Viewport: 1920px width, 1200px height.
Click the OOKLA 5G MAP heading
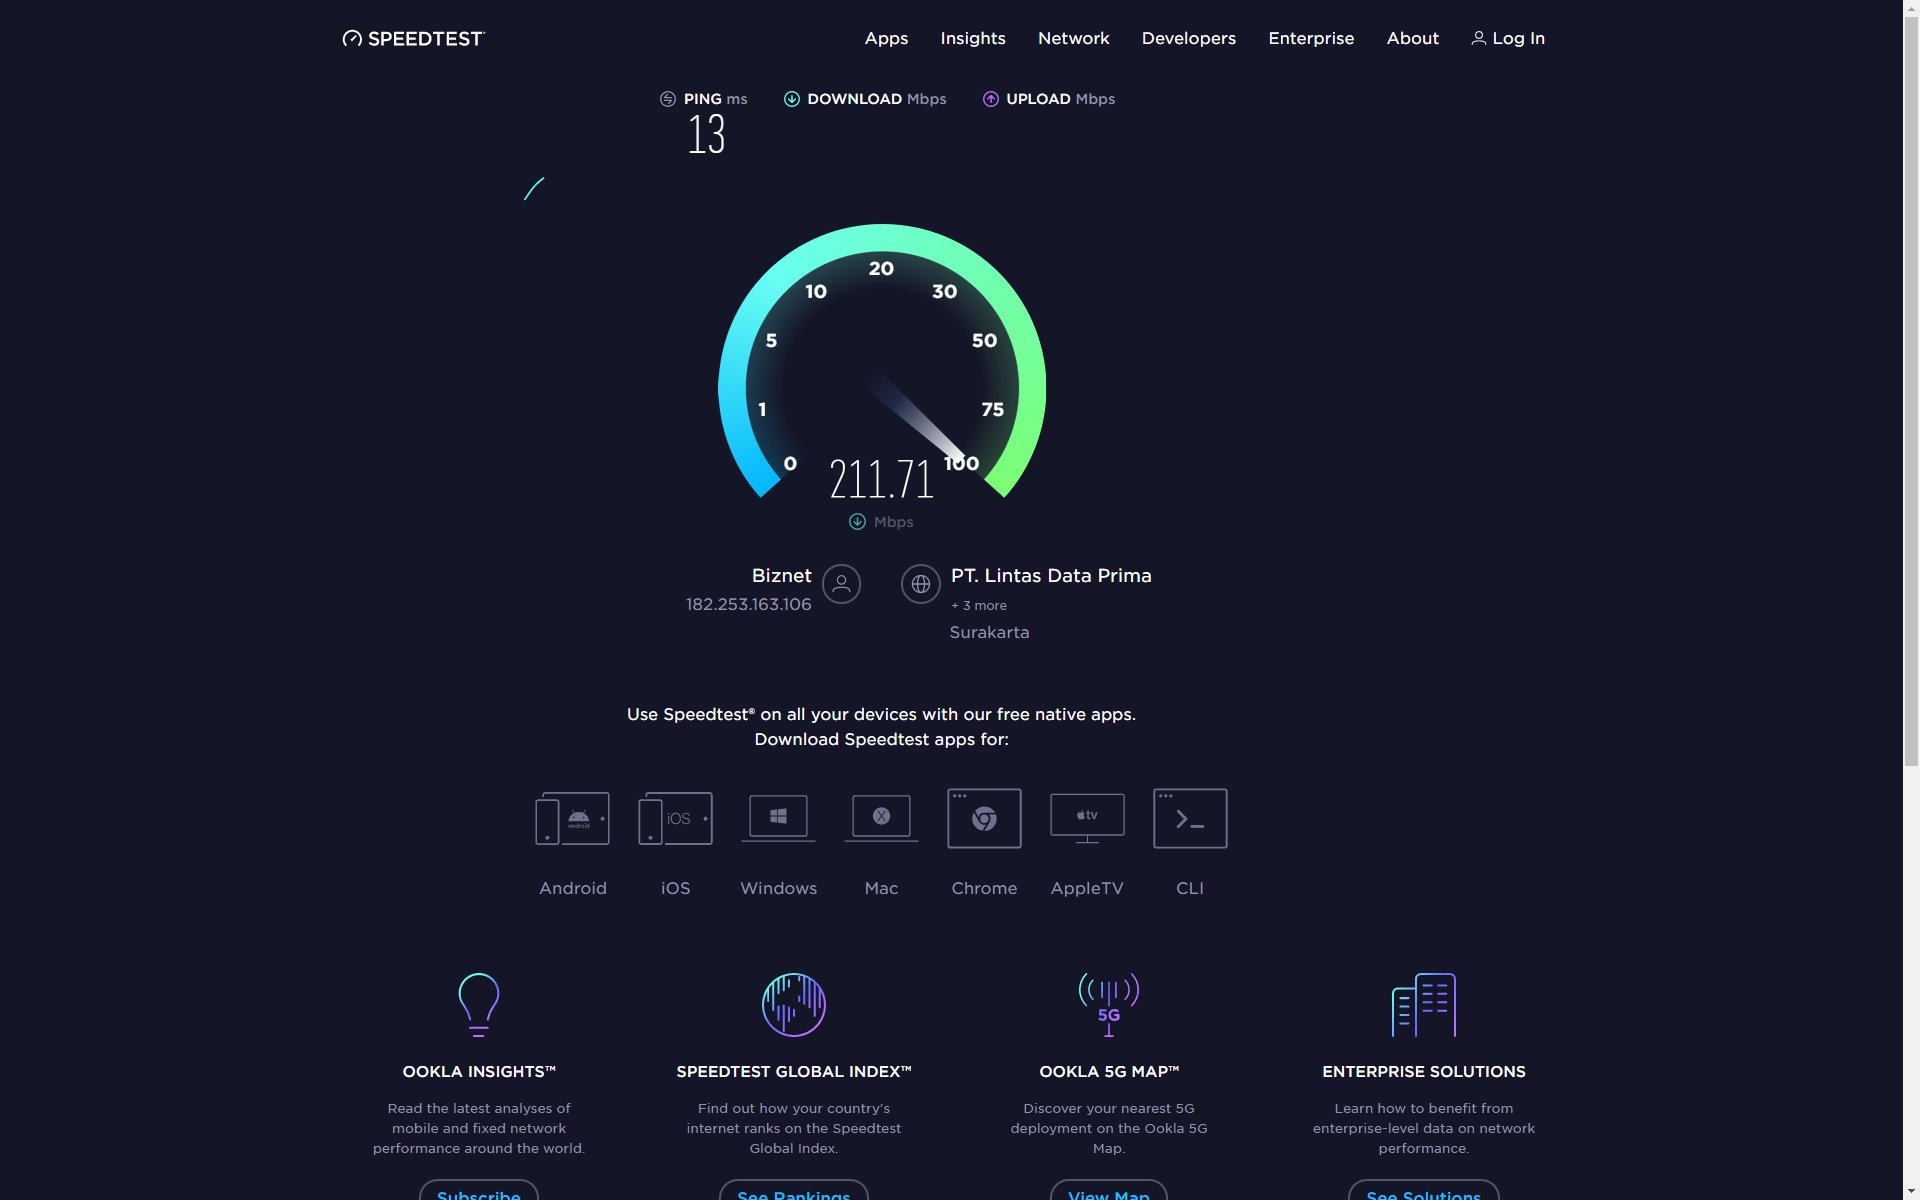(x=1109, y=1072)
